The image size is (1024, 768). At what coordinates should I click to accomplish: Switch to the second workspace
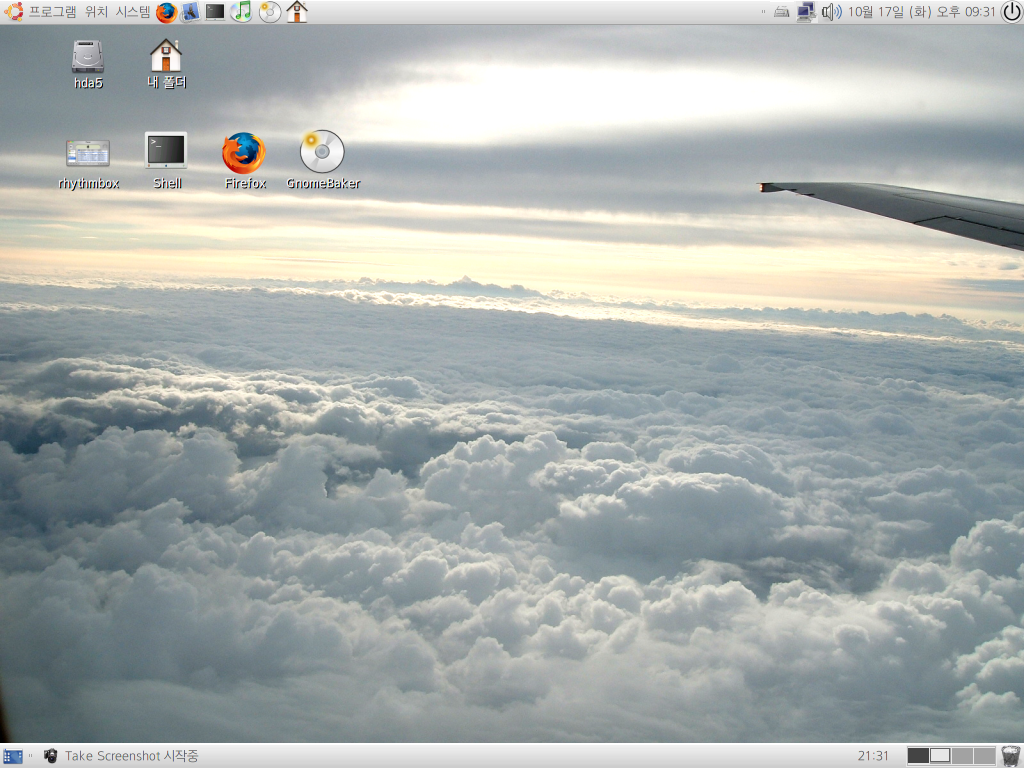[940, 756]
